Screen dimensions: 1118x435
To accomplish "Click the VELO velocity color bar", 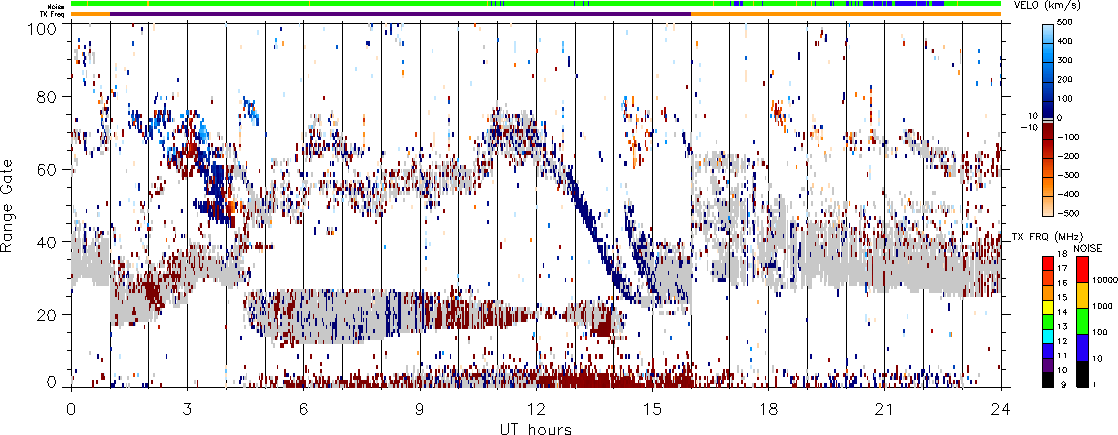I will 1048,119.
